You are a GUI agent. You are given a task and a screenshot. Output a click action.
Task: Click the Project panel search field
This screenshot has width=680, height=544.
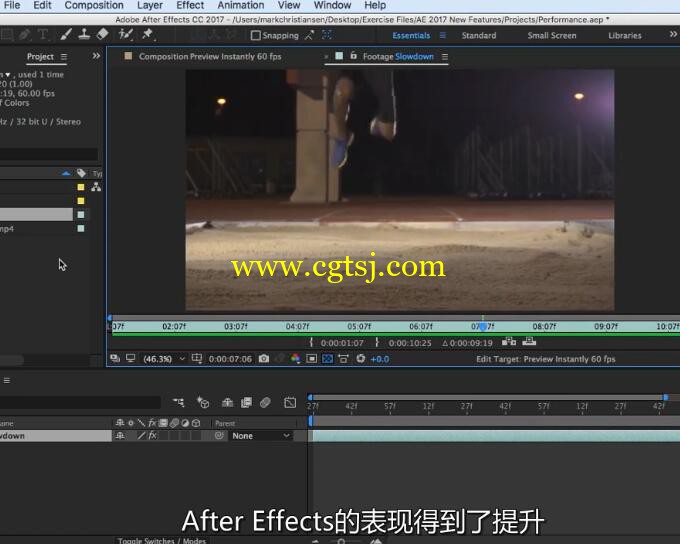click(49, 154)
